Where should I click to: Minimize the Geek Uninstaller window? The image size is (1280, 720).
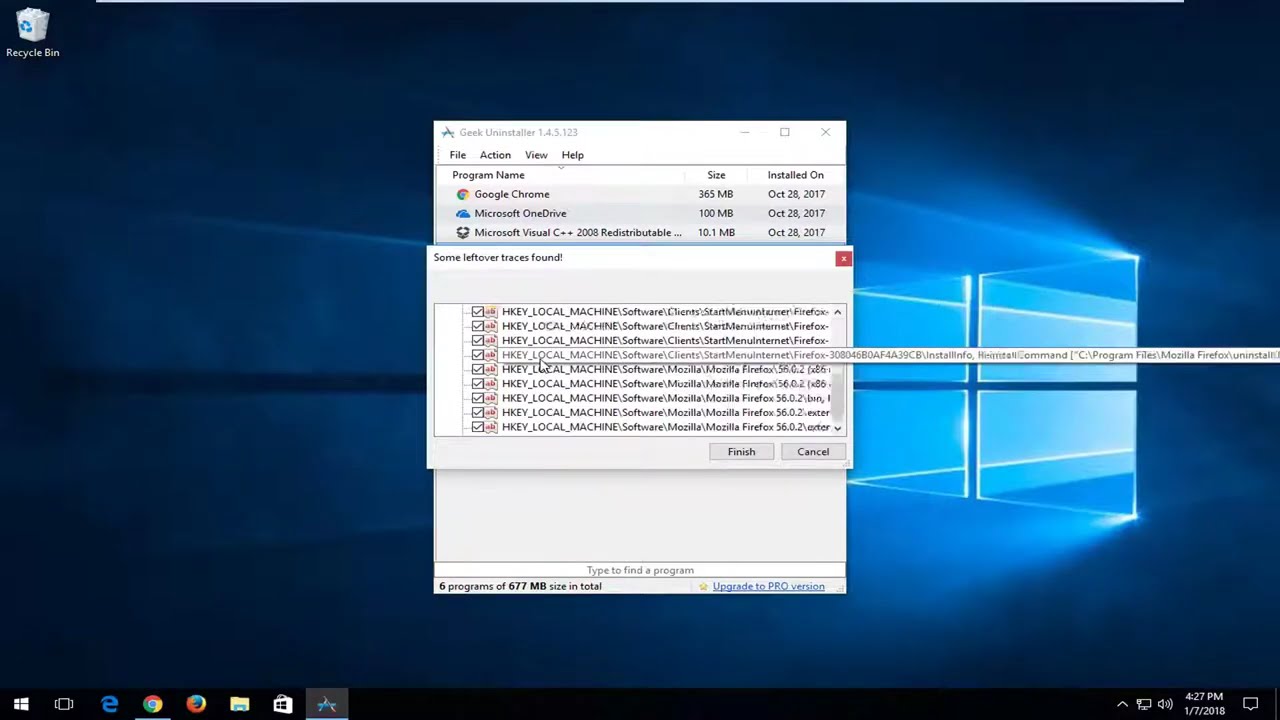click(x=744, y=132)
